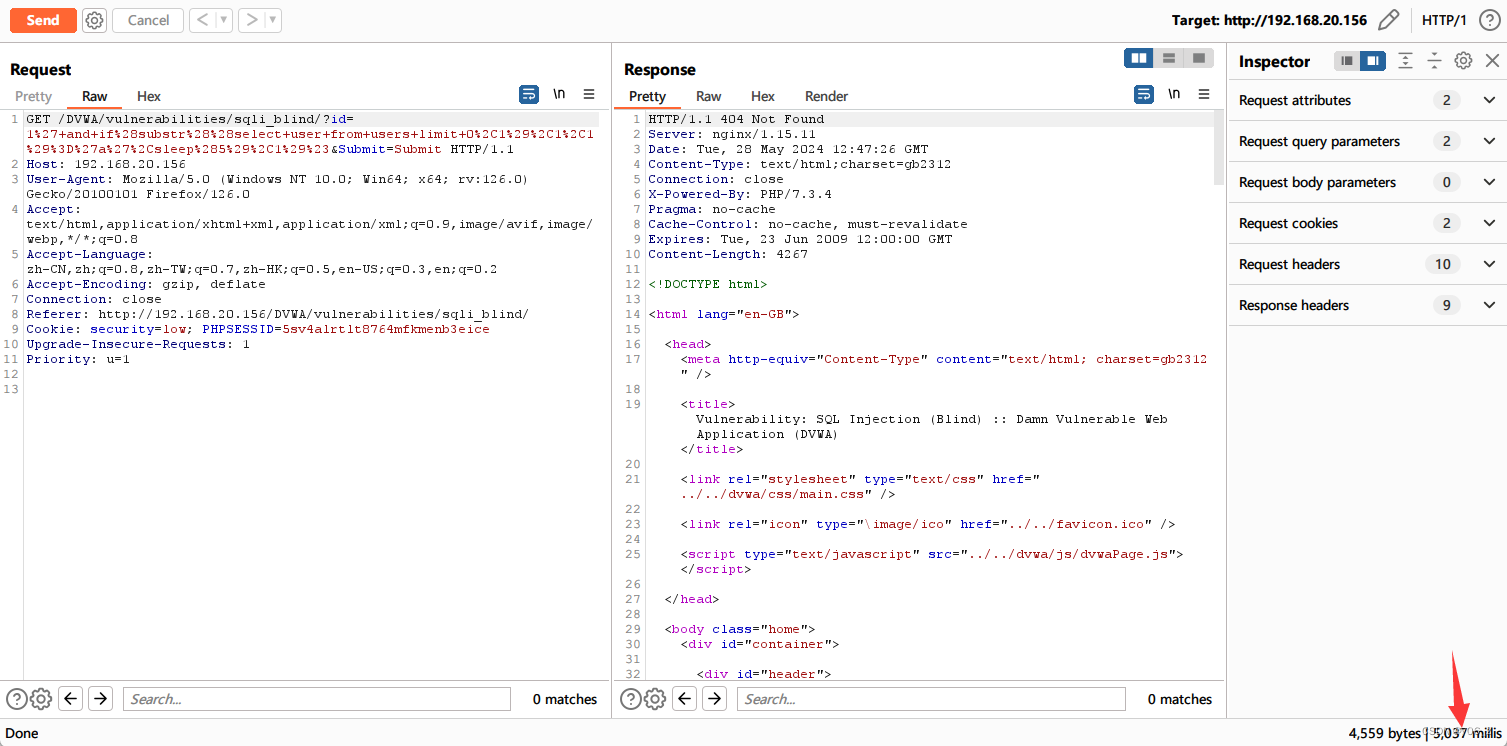Open back-history dropdown arrow

coord(224,20)
